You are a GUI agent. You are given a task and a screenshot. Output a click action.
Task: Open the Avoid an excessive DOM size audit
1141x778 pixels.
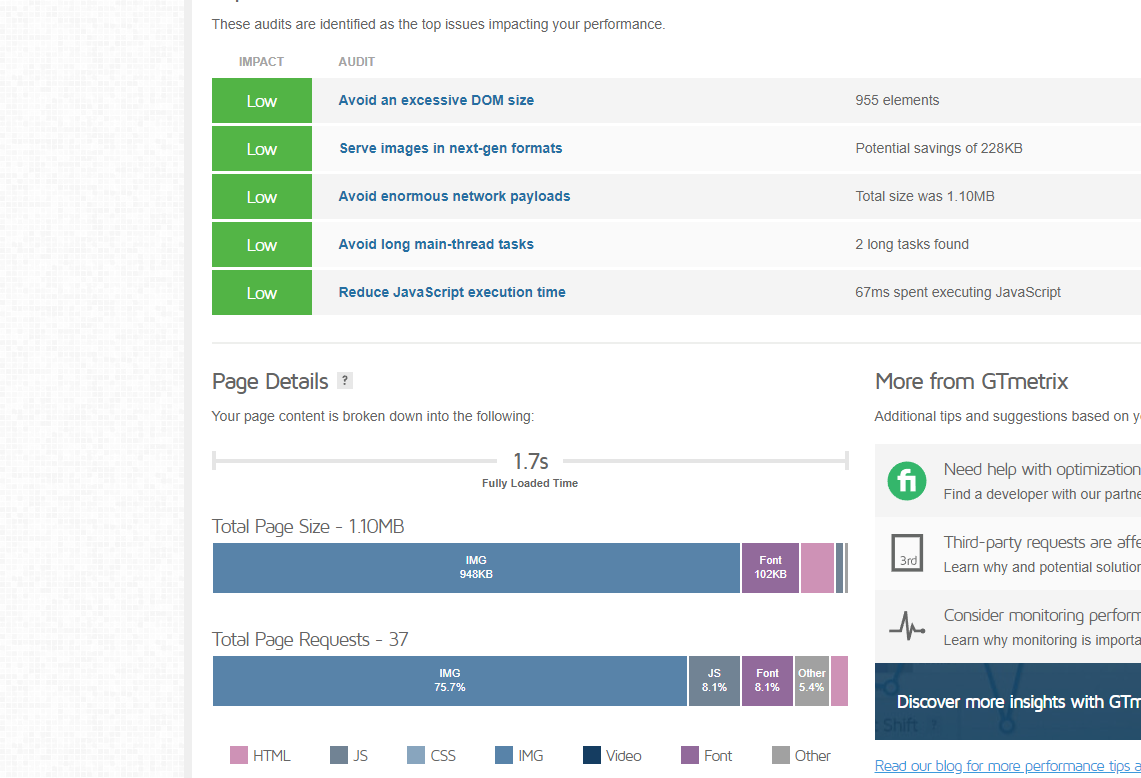pos(436,100)
